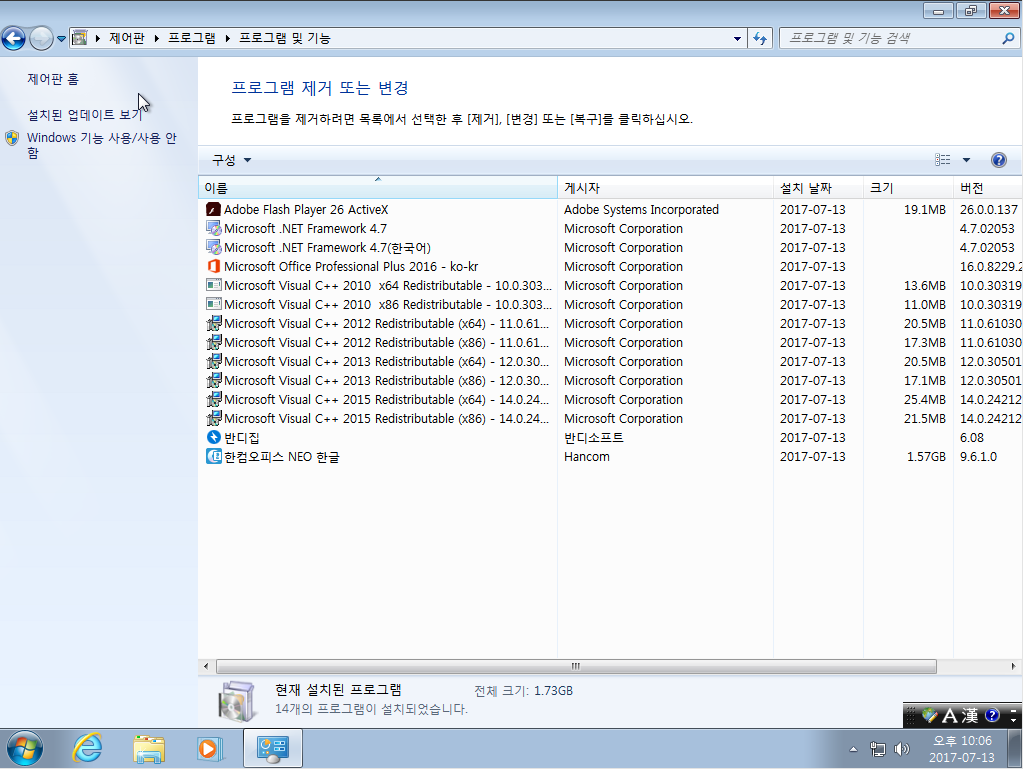1023x769 pixels.
Task: Open the Windows Start button
Action: [x=25, y=748]
